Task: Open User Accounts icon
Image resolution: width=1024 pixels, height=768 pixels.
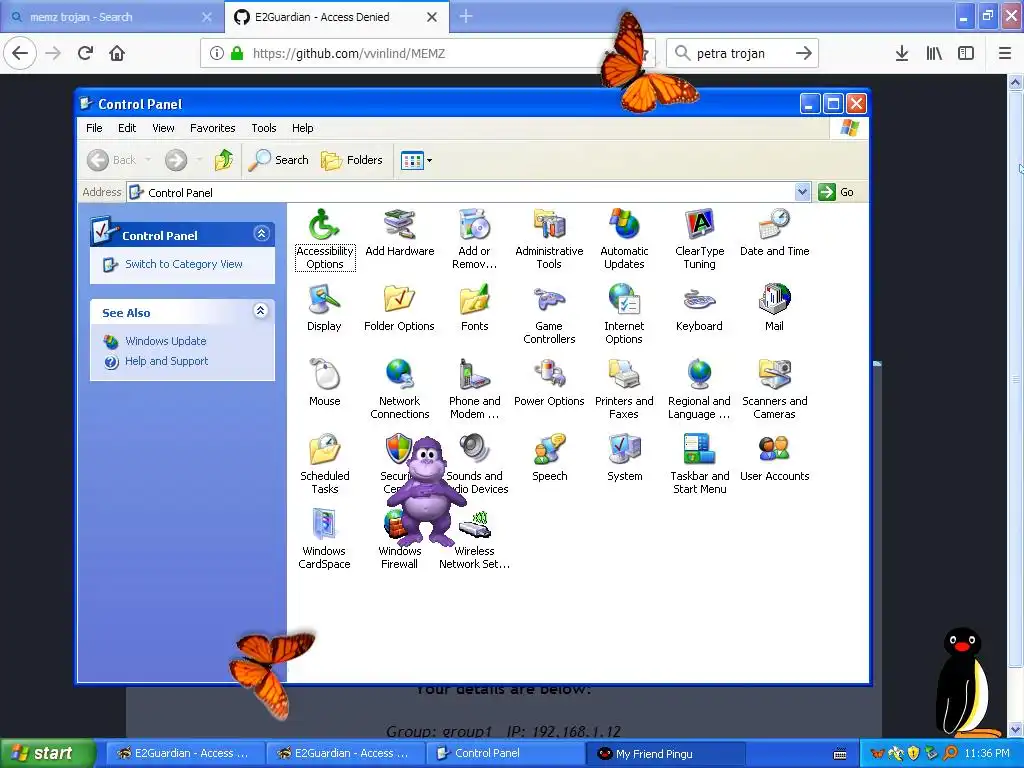Action: pyautogui.click(x=775, y=458)
